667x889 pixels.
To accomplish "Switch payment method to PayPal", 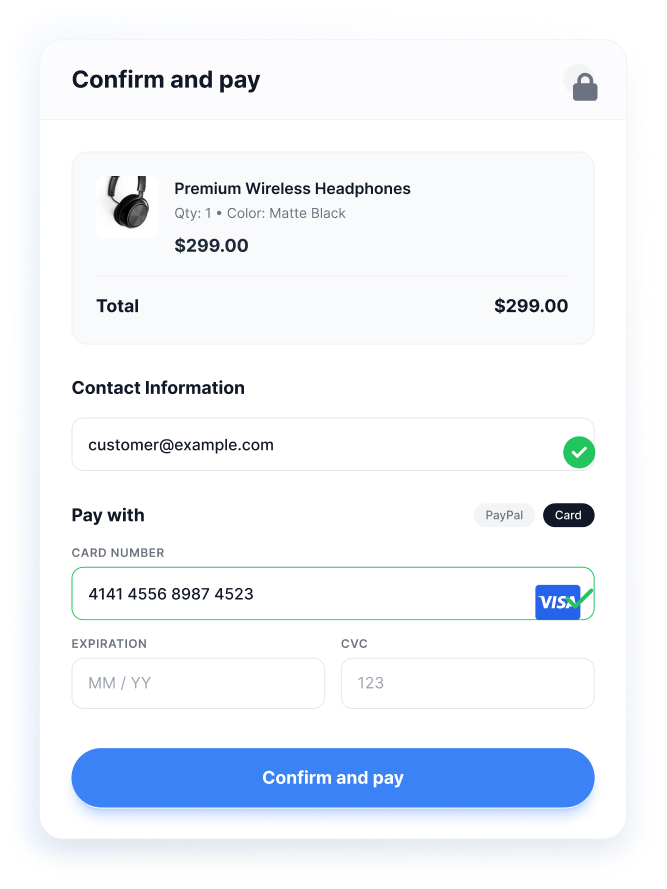I will (x=503, y=515).
